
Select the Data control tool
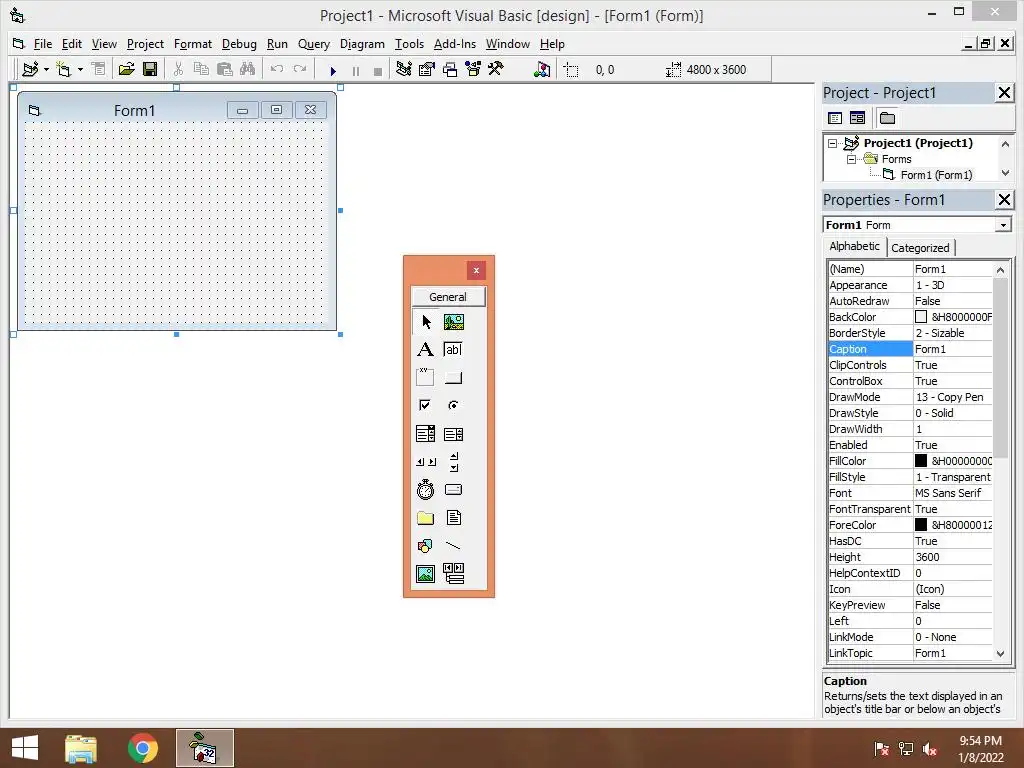click(x=453, y=573)
